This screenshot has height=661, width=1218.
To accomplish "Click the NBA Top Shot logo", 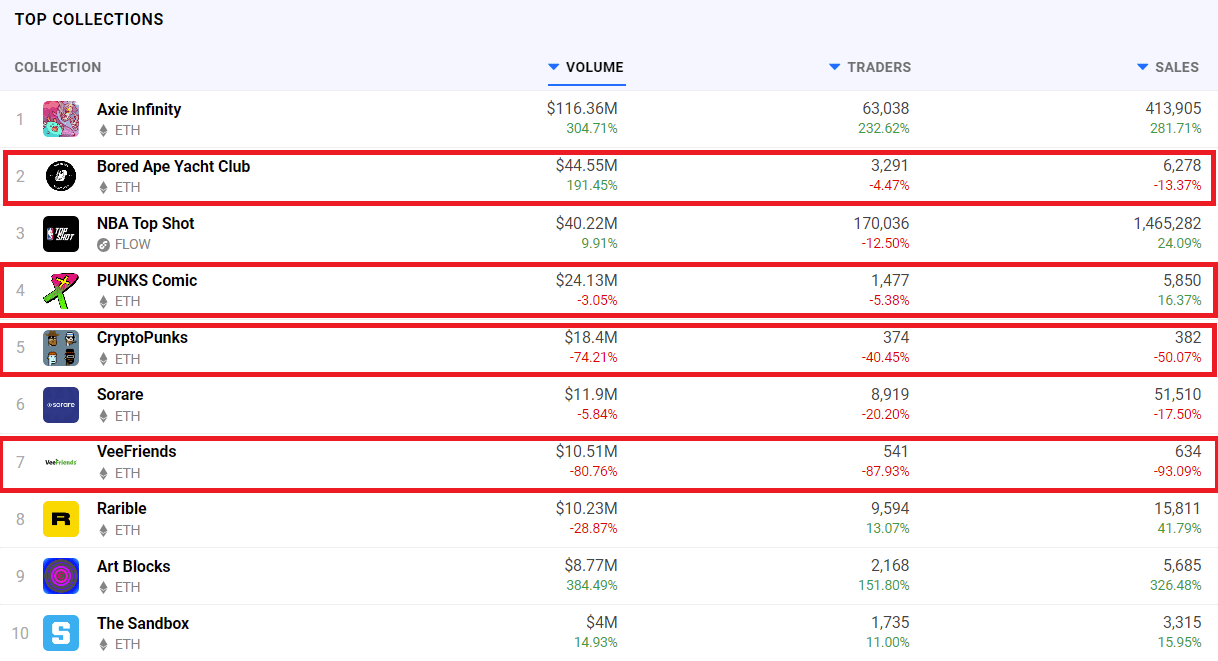I will [x=61, y=233].
